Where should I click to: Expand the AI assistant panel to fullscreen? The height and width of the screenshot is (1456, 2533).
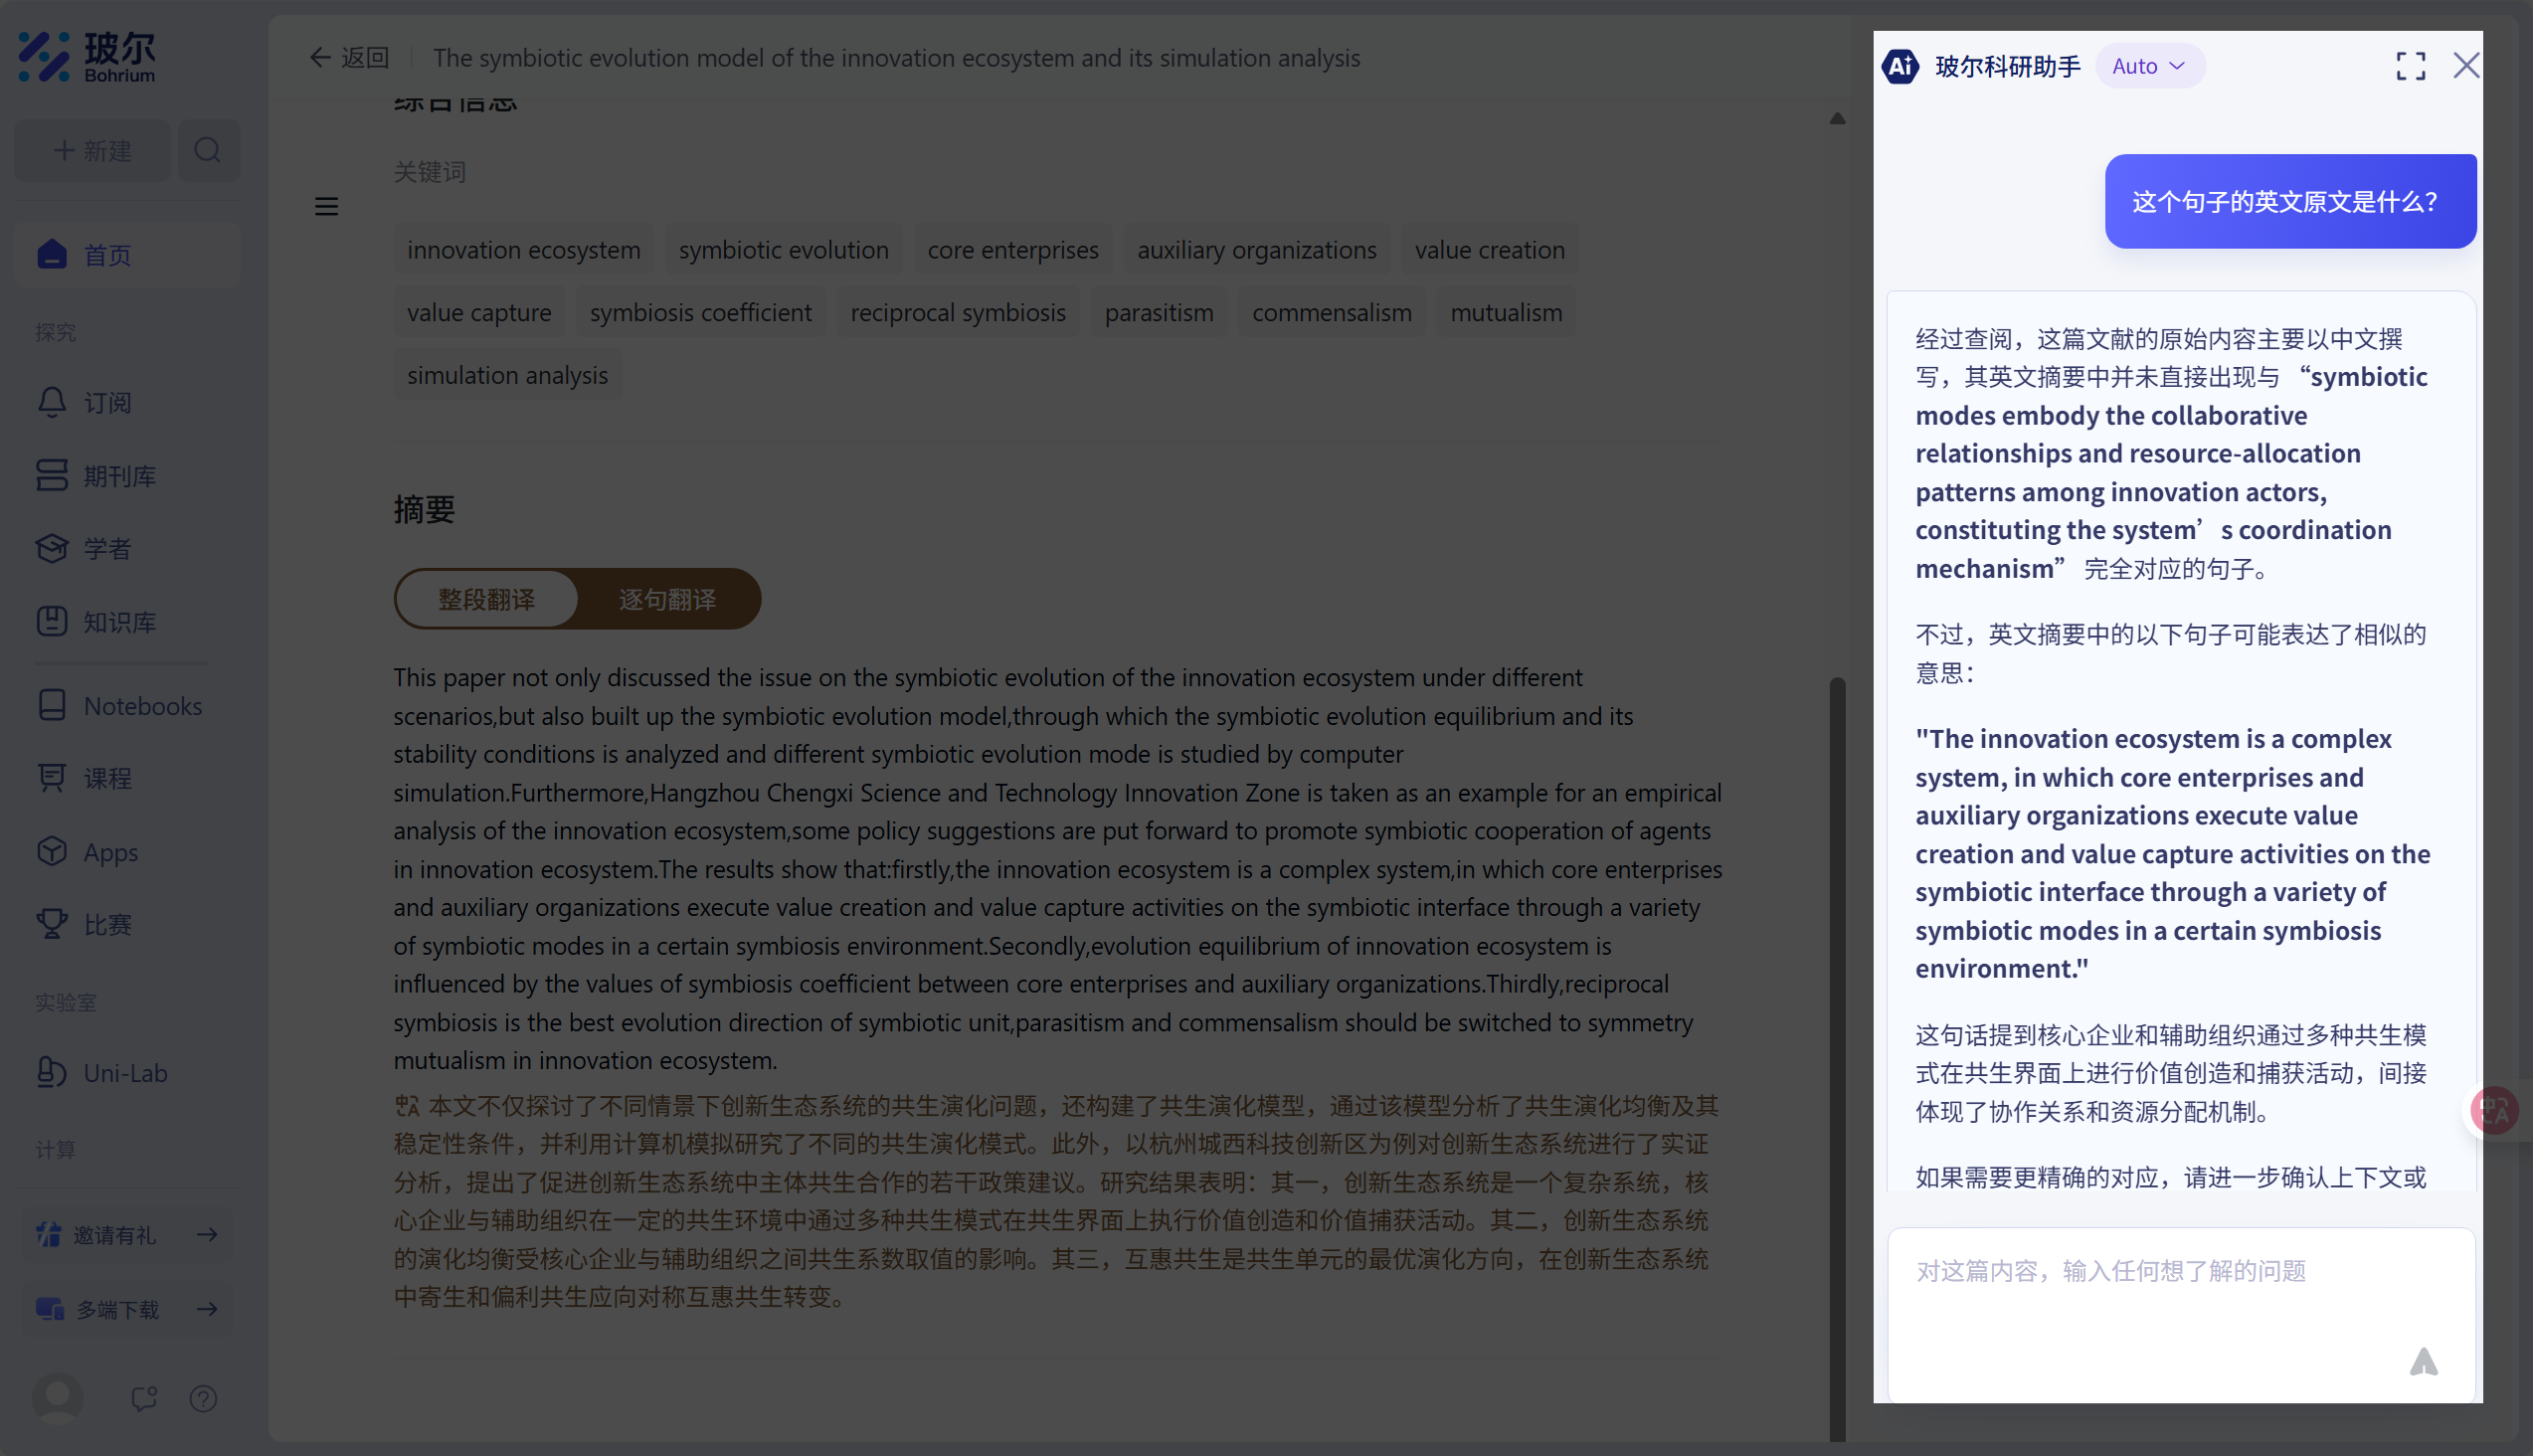point(2410,66)
